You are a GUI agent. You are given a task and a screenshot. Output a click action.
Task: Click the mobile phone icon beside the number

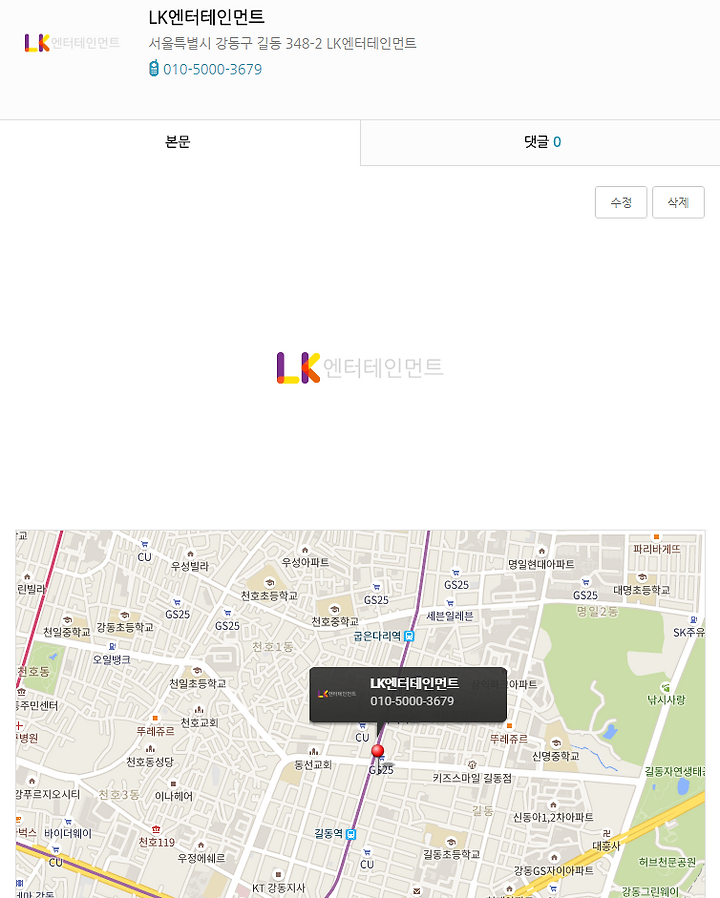154,68
